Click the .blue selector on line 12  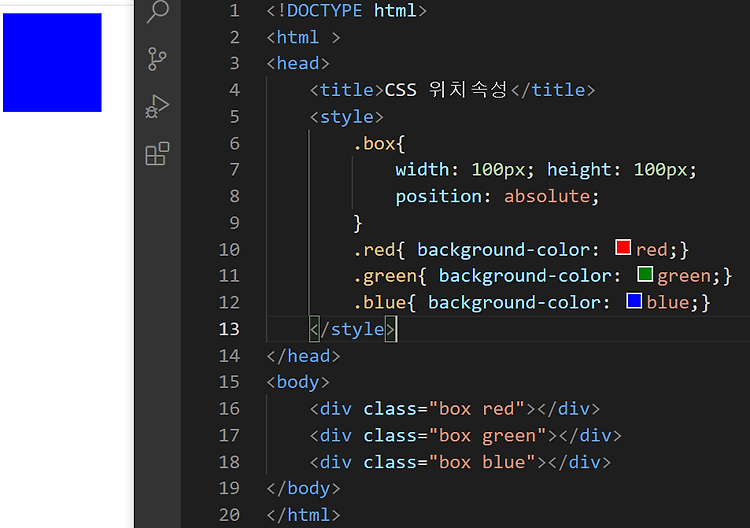379,303
